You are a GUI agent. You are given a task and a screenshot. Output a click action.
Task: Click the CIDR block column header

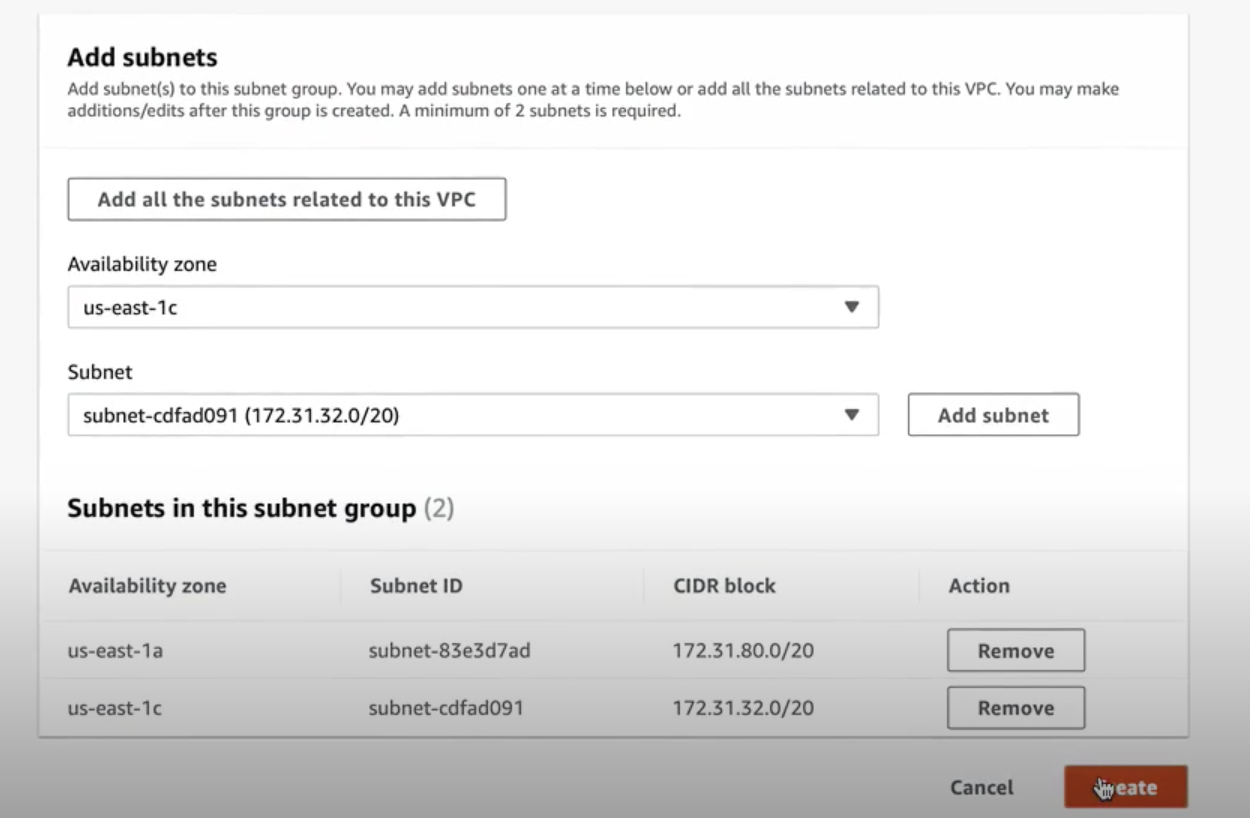click(724, 586)
